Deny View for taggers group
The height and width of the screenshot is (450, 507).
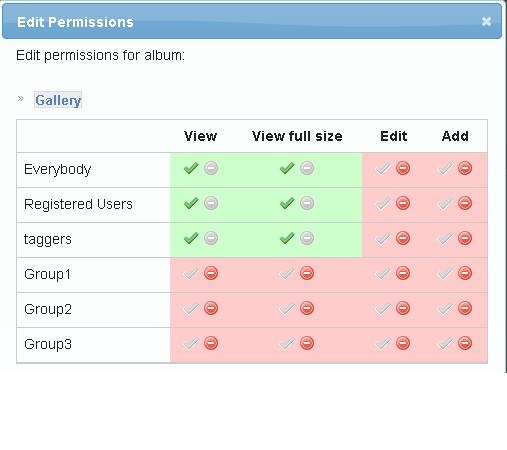(x=211, y=238)
